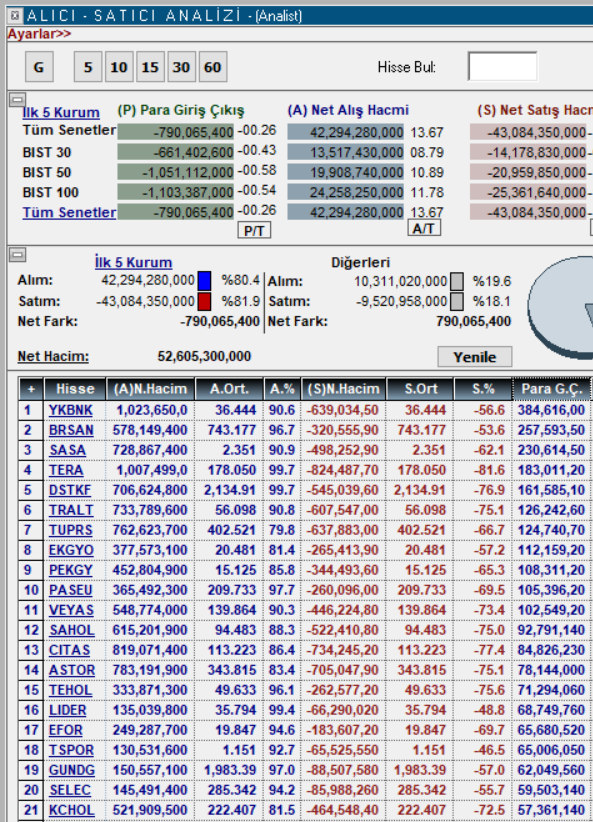
Task: Open the Ayarlar>> settings link
Action: click(39, 34)
